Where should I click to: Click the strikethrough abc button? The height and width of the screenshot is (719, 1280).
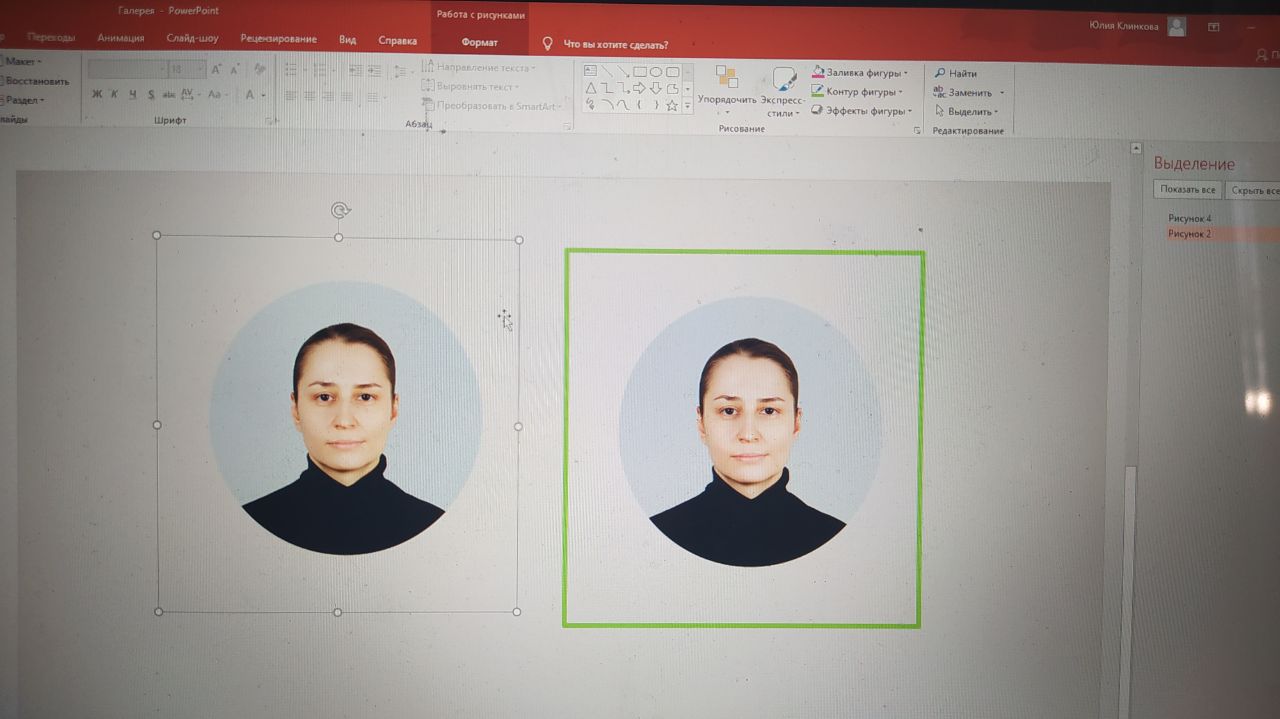(168, 94)
